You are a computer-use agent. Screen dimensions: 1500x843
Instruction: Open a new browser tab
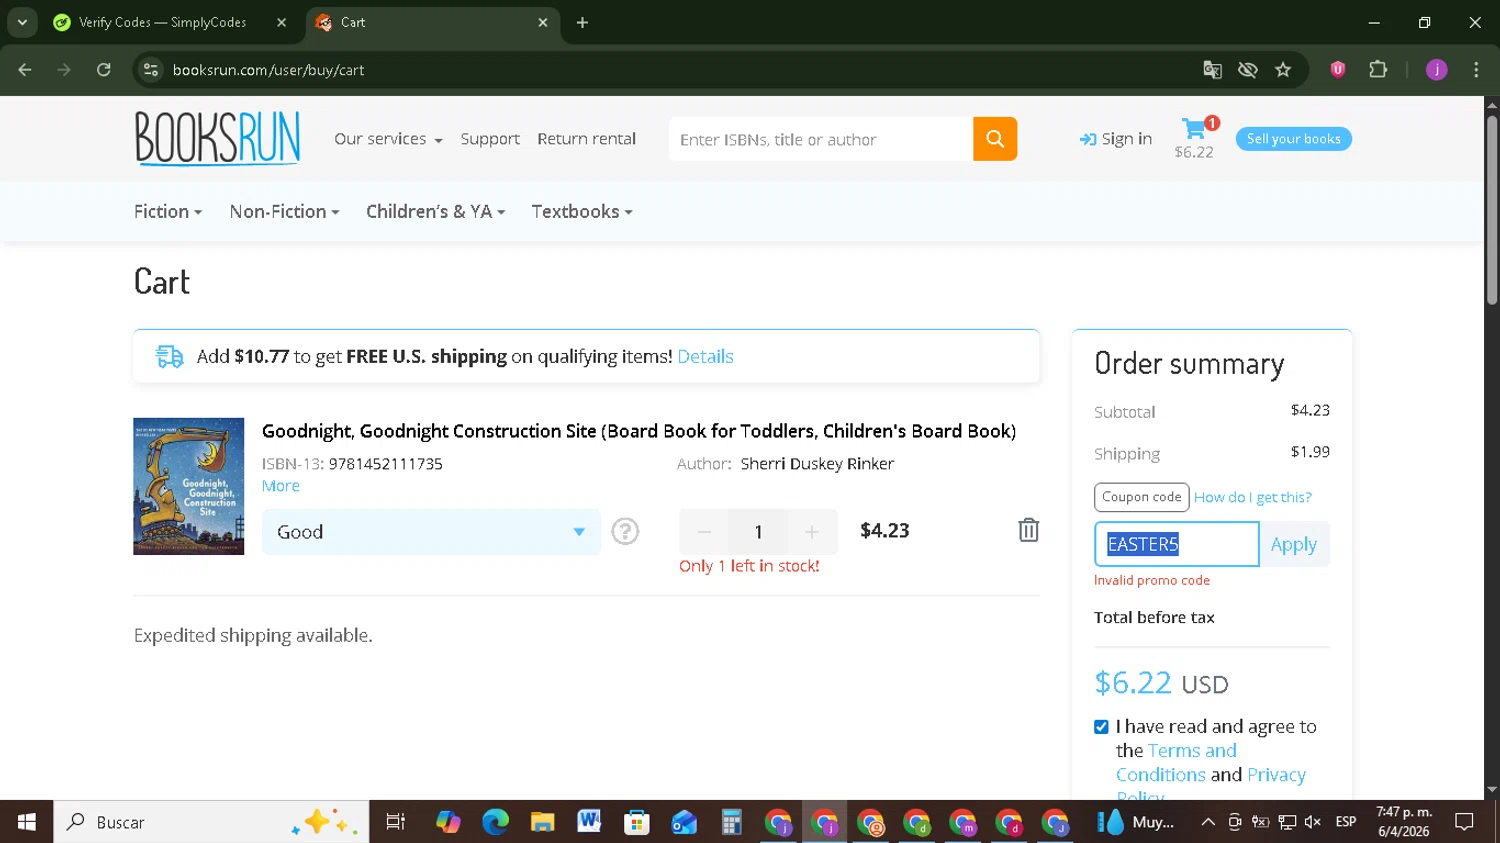[x=582, y=22]
